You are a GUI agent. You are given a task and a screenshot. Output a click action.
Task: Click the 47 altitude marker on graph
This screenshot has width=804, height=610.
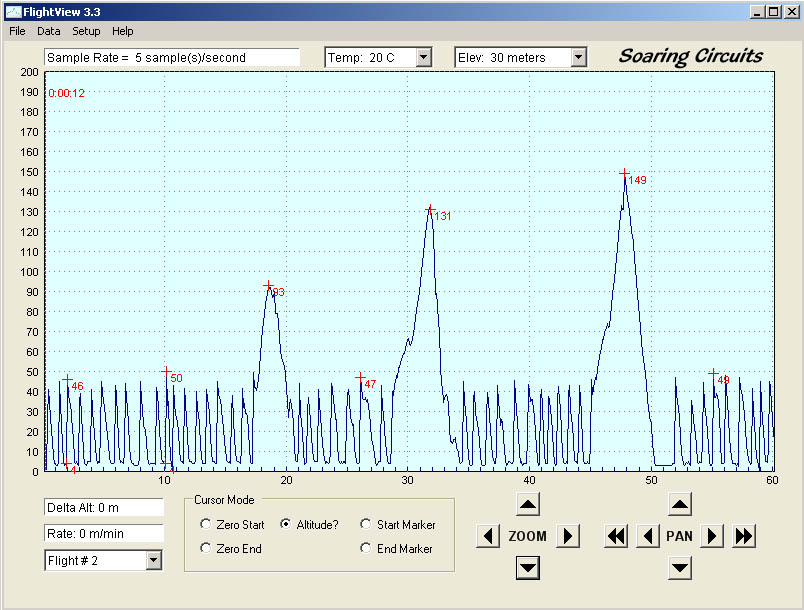[x=360, y=378]
